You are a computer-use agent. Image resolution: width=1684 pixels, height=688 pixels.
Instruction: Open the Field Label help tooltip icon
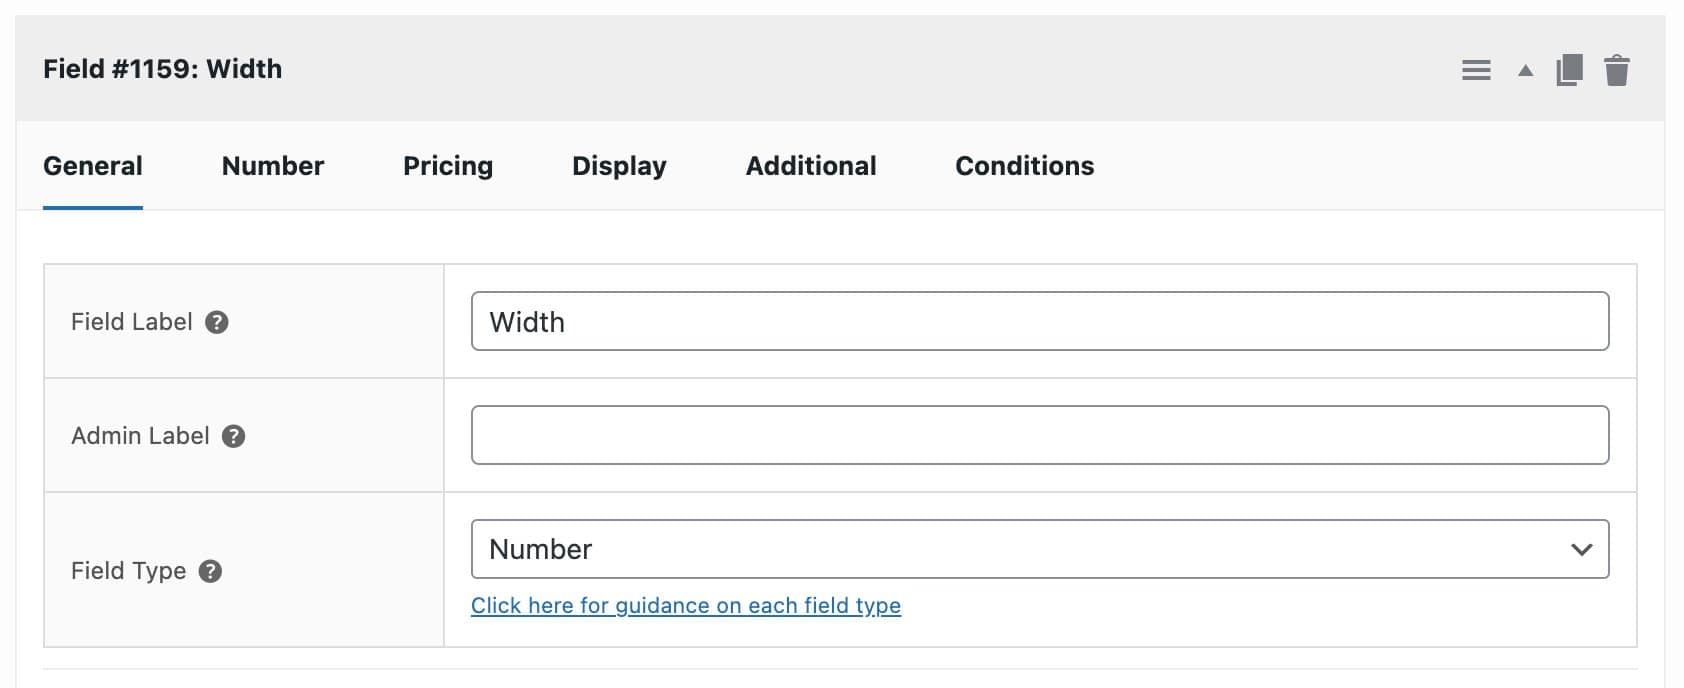(x=219, y=322)
